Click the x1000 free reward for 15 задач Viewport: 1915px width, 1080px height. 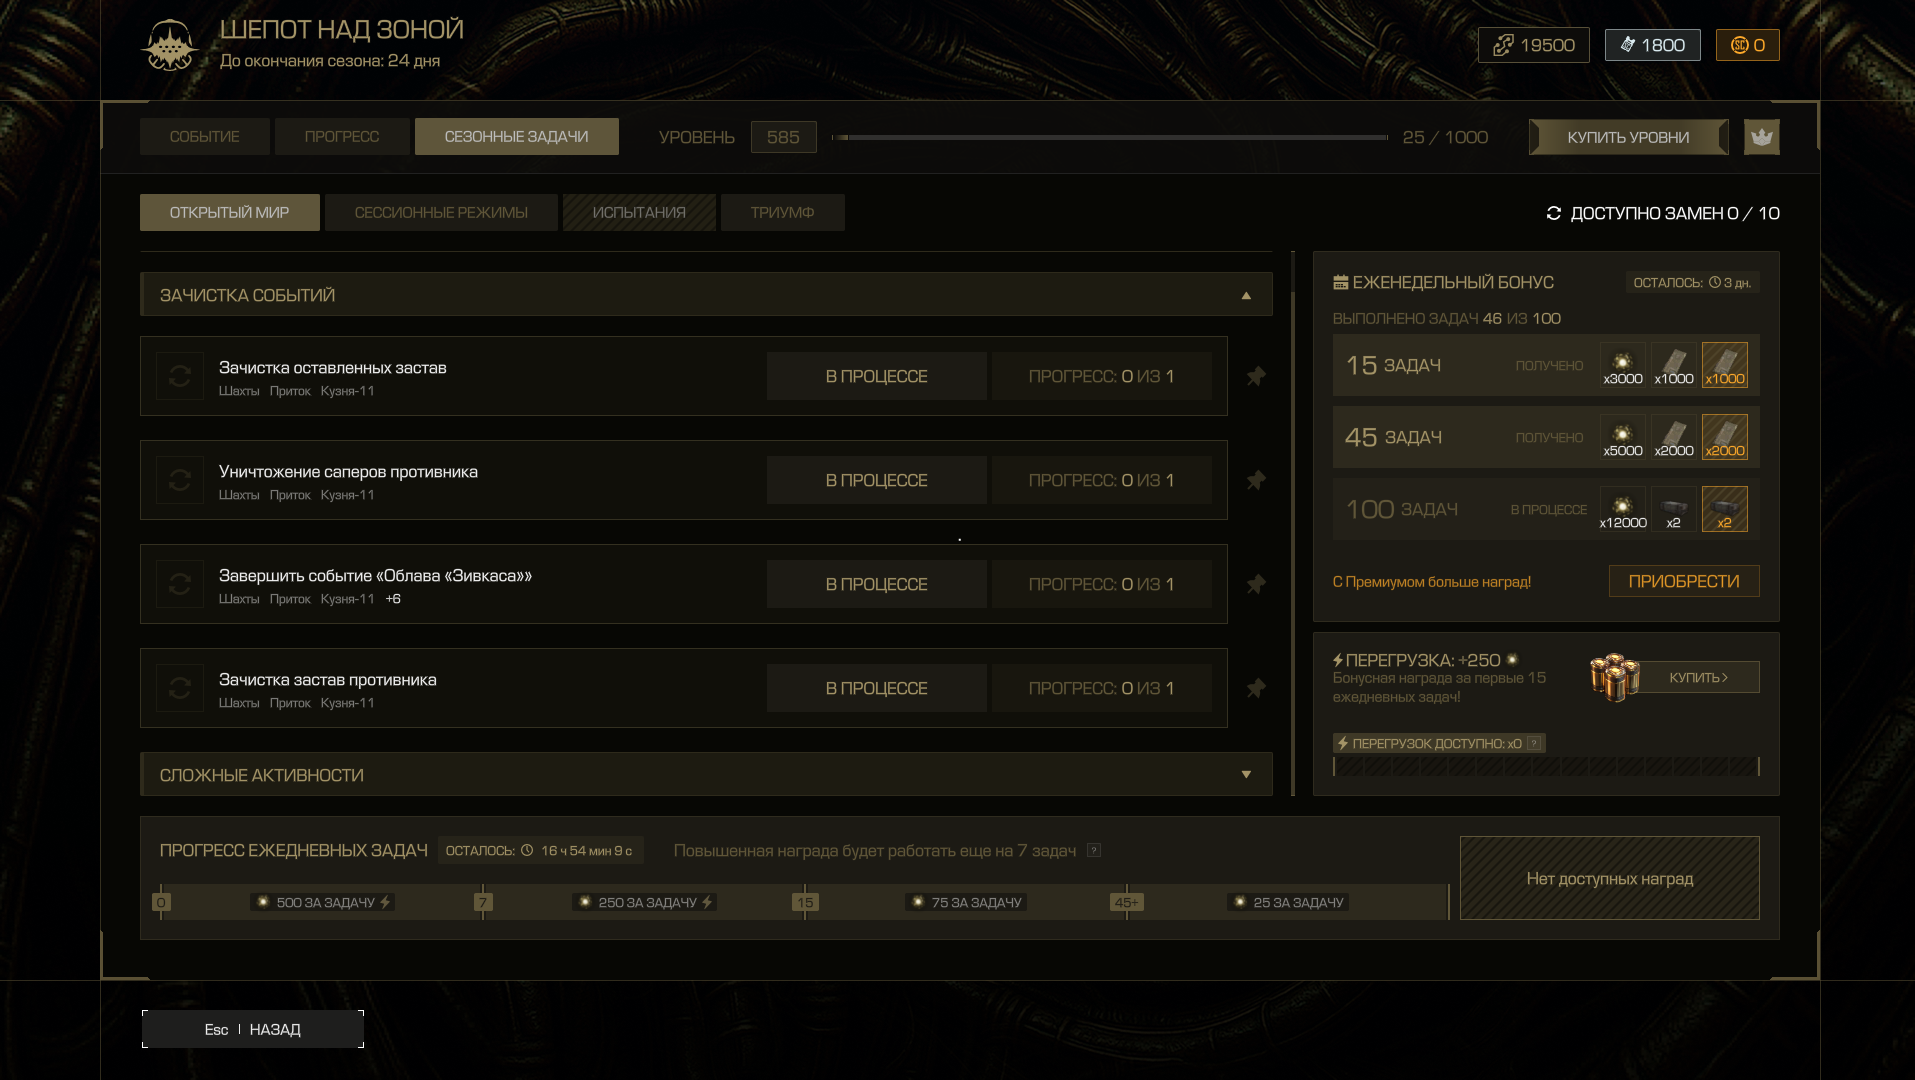coord(1674,365)
